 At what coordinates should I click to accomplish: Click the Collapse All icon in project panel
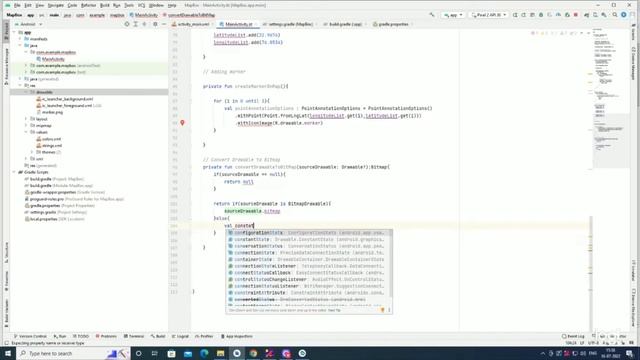144,24
